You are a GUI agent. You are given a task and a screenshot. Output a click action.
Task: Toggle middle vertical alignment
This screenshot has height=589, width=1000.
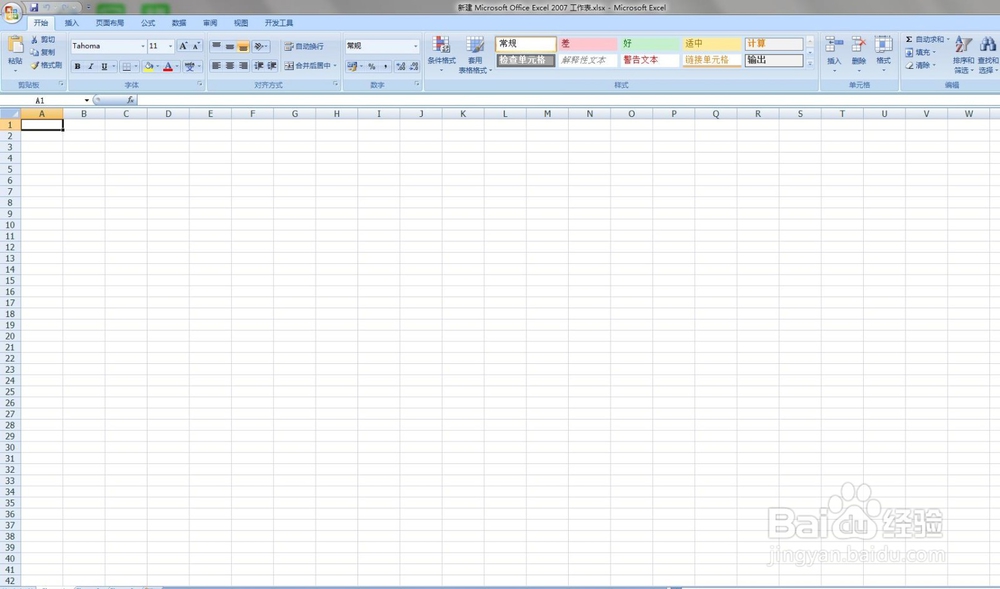click(230, 46)
